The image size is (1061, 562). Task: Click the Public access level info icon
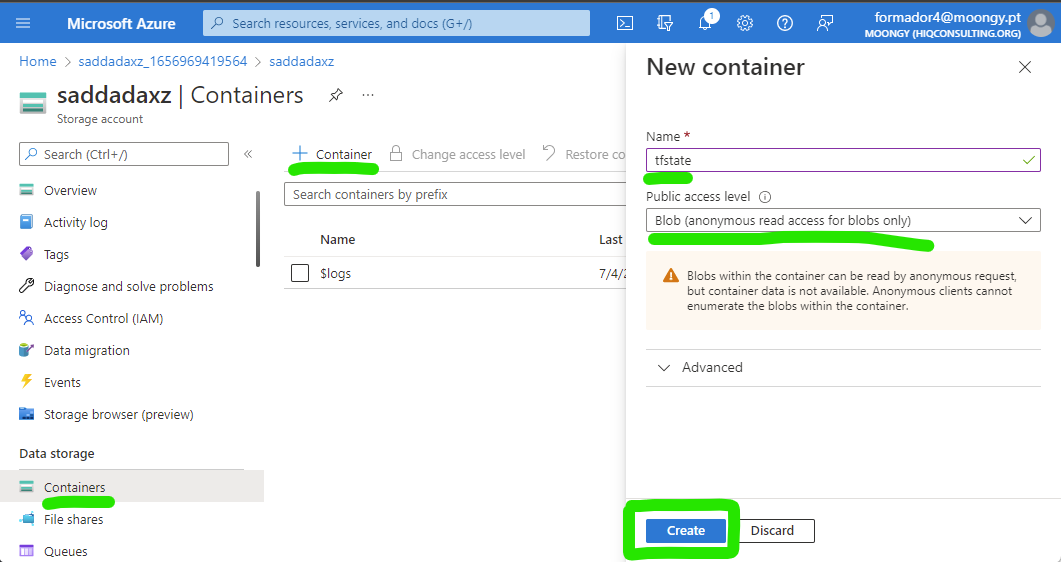(x=765, y=198)
